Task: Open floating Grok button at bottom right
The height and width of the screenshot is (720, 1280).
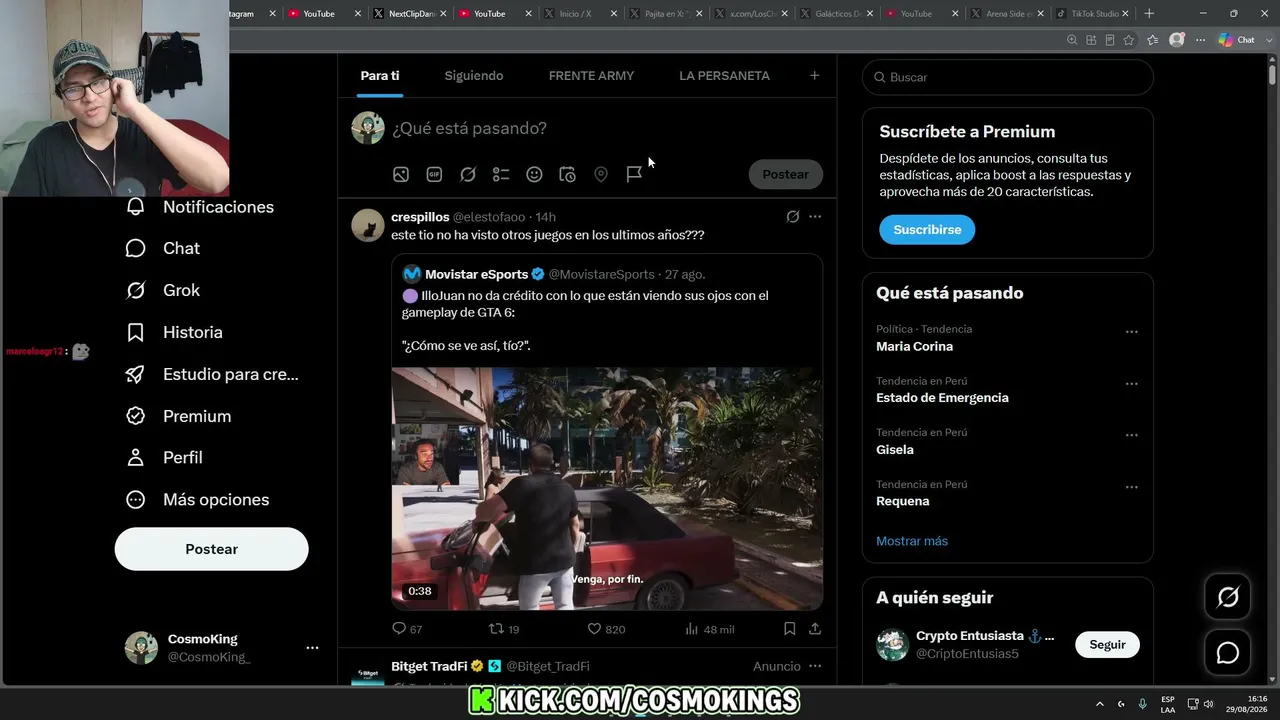Action: [x=1227, y=598]
